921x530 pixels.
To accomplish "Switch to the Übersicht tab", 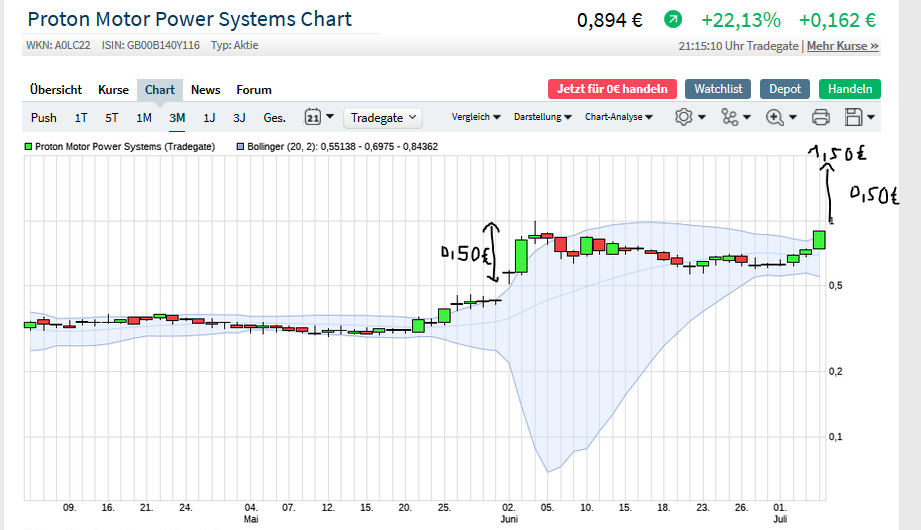I will [56, 90].
